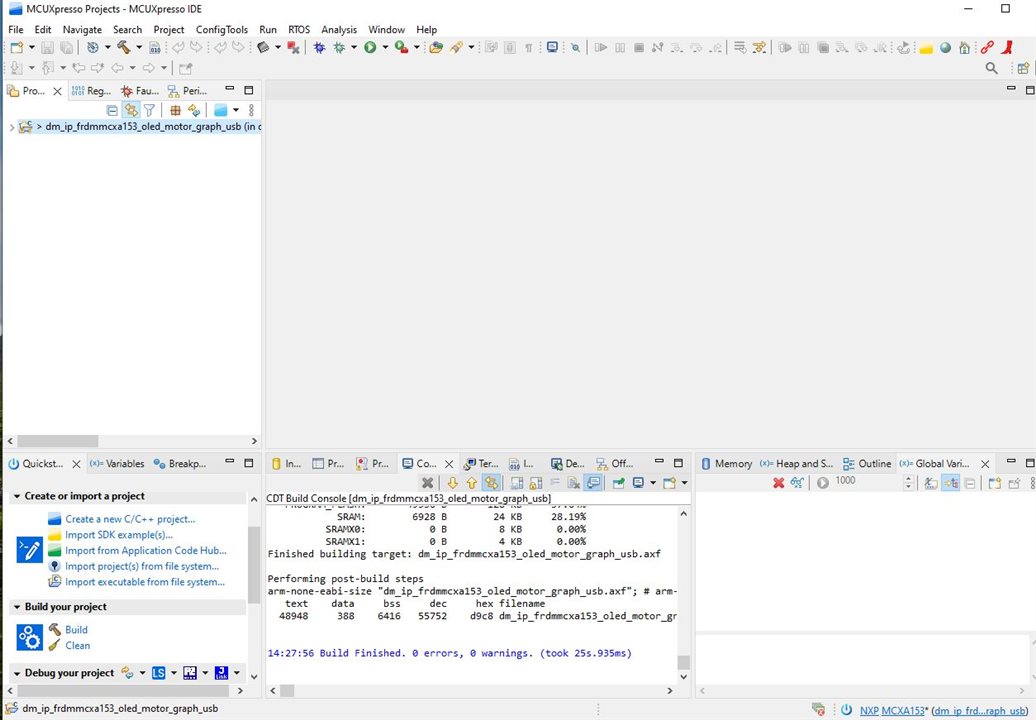Click the Save icon in the toolbar
This screenshot has height=720, width=1036.
47,47
